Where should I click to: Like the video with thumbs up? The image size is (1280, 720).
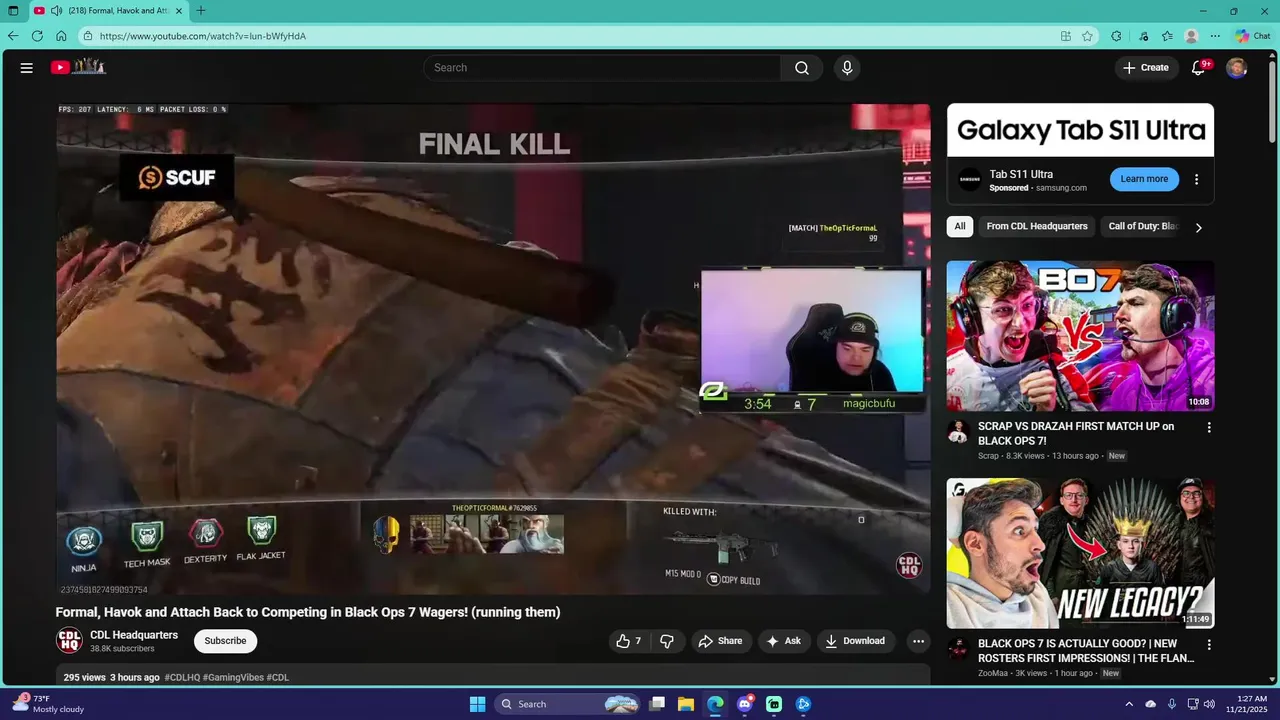point(629,641)
